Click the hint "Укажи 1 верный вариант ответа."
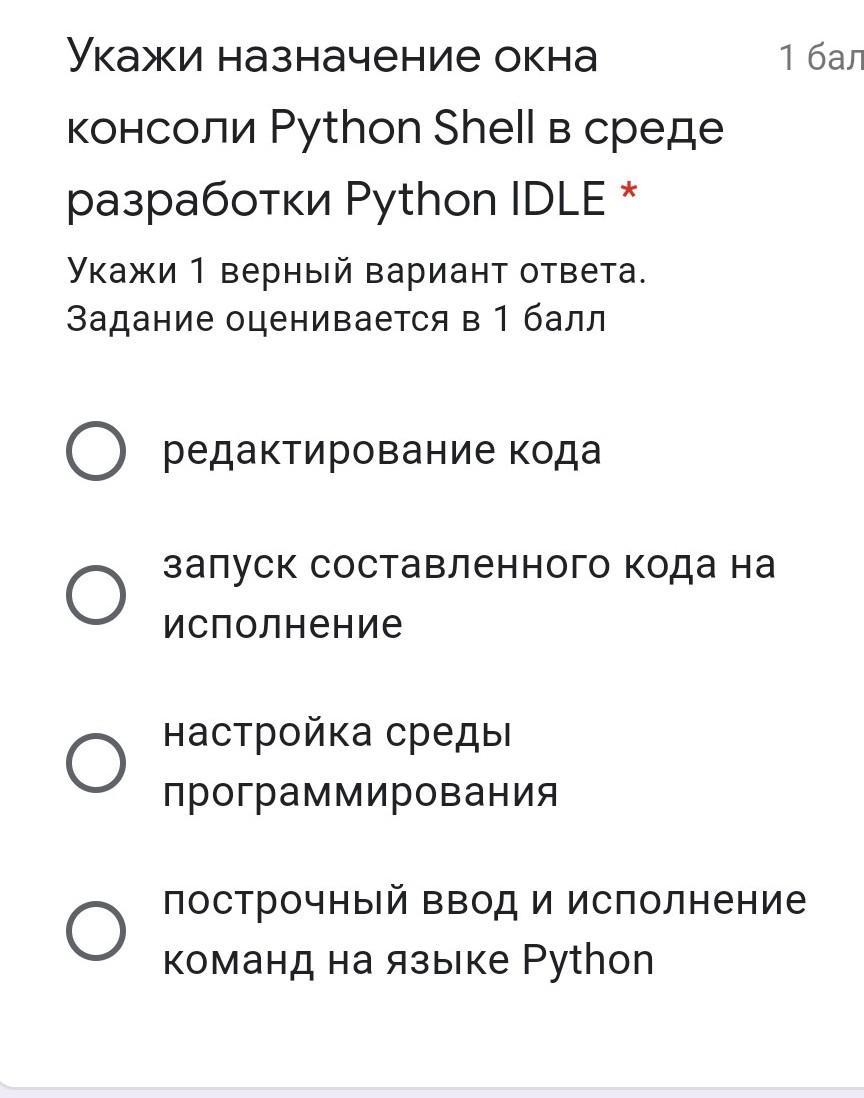This screenshot has height=1098, width=864. coord(356,271)
